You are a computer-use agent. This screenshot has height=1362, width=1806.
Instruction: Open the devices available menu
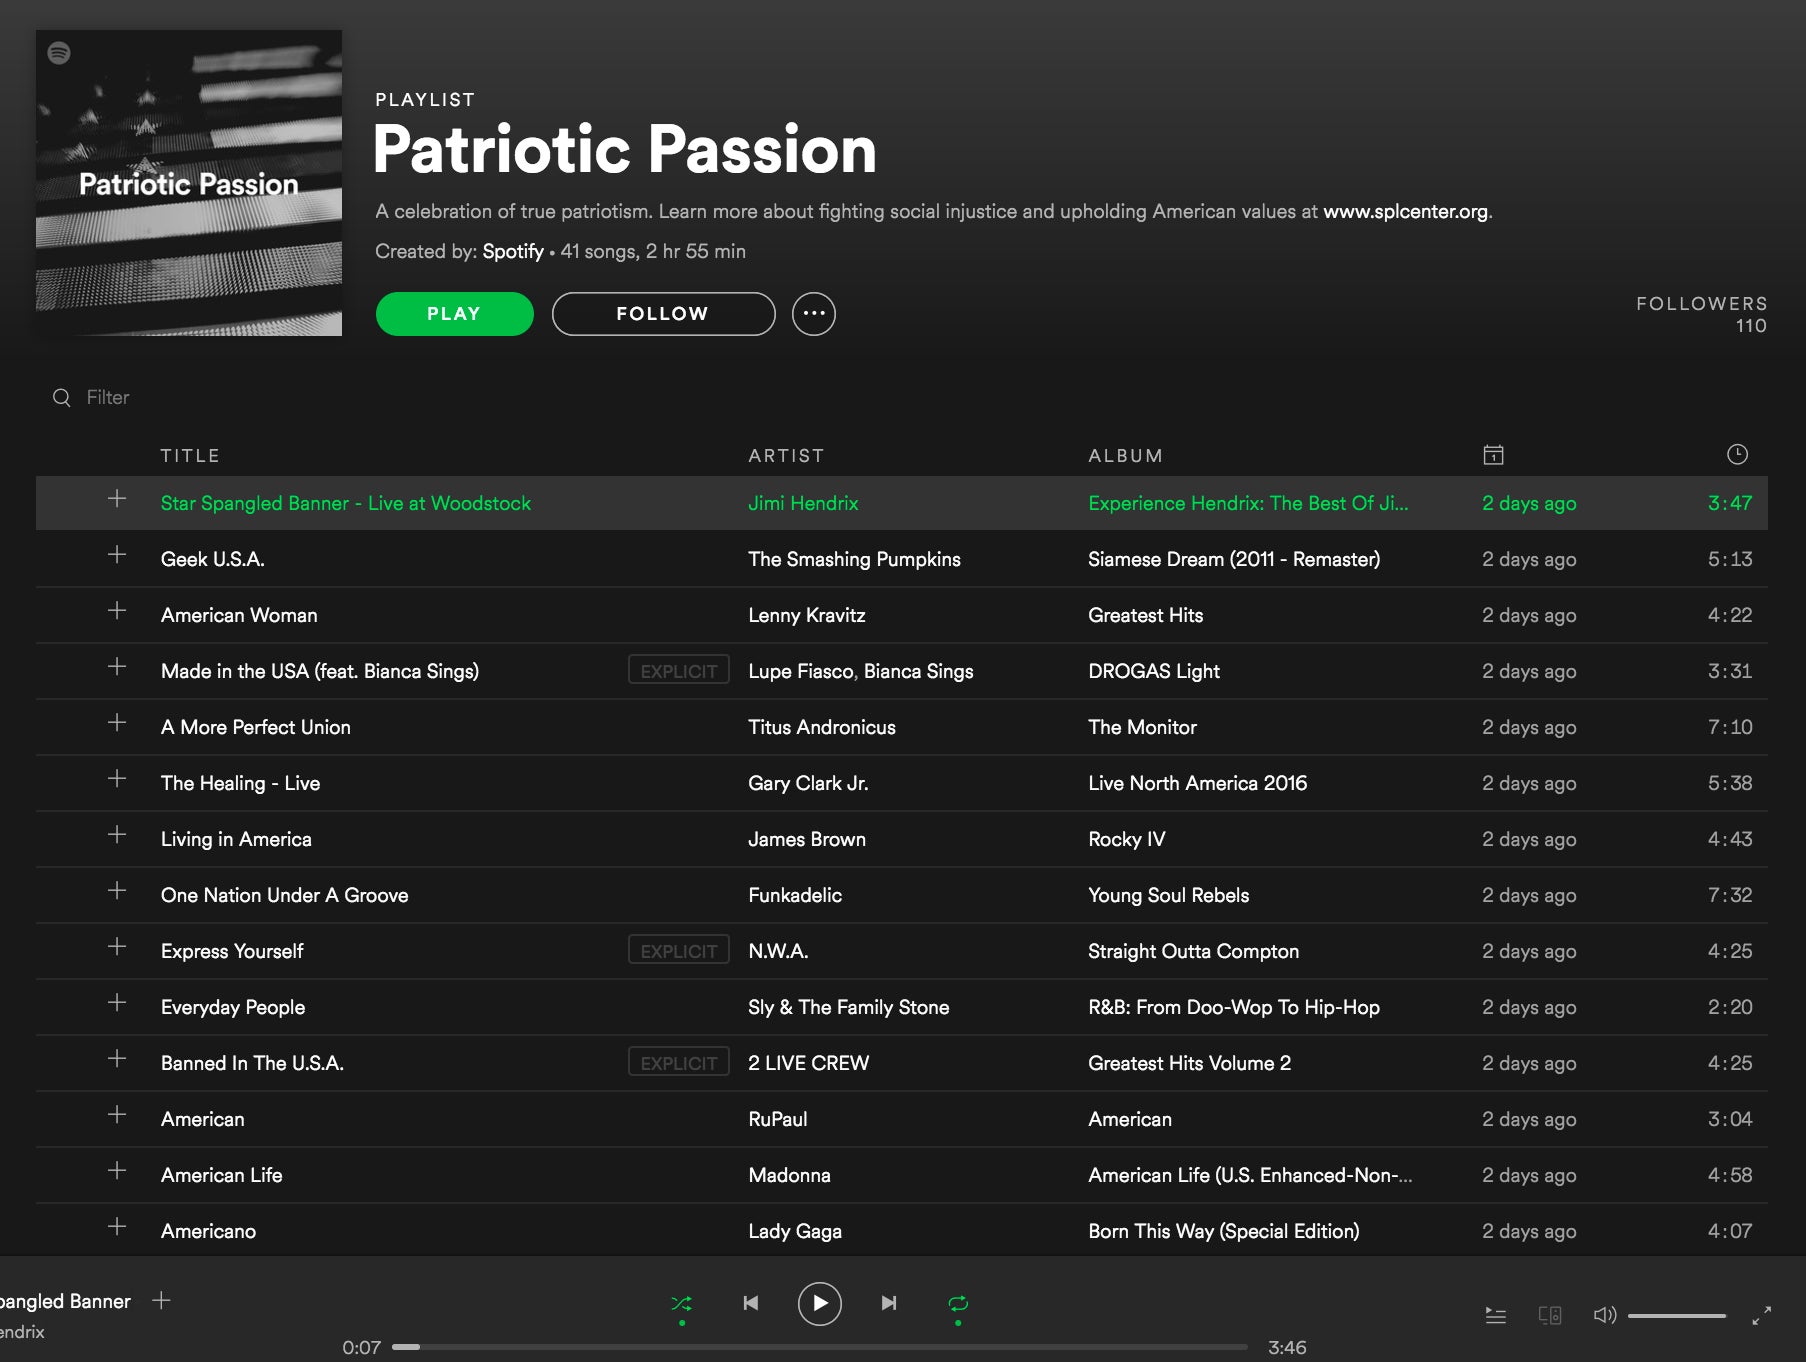tap(1550, 1315)
